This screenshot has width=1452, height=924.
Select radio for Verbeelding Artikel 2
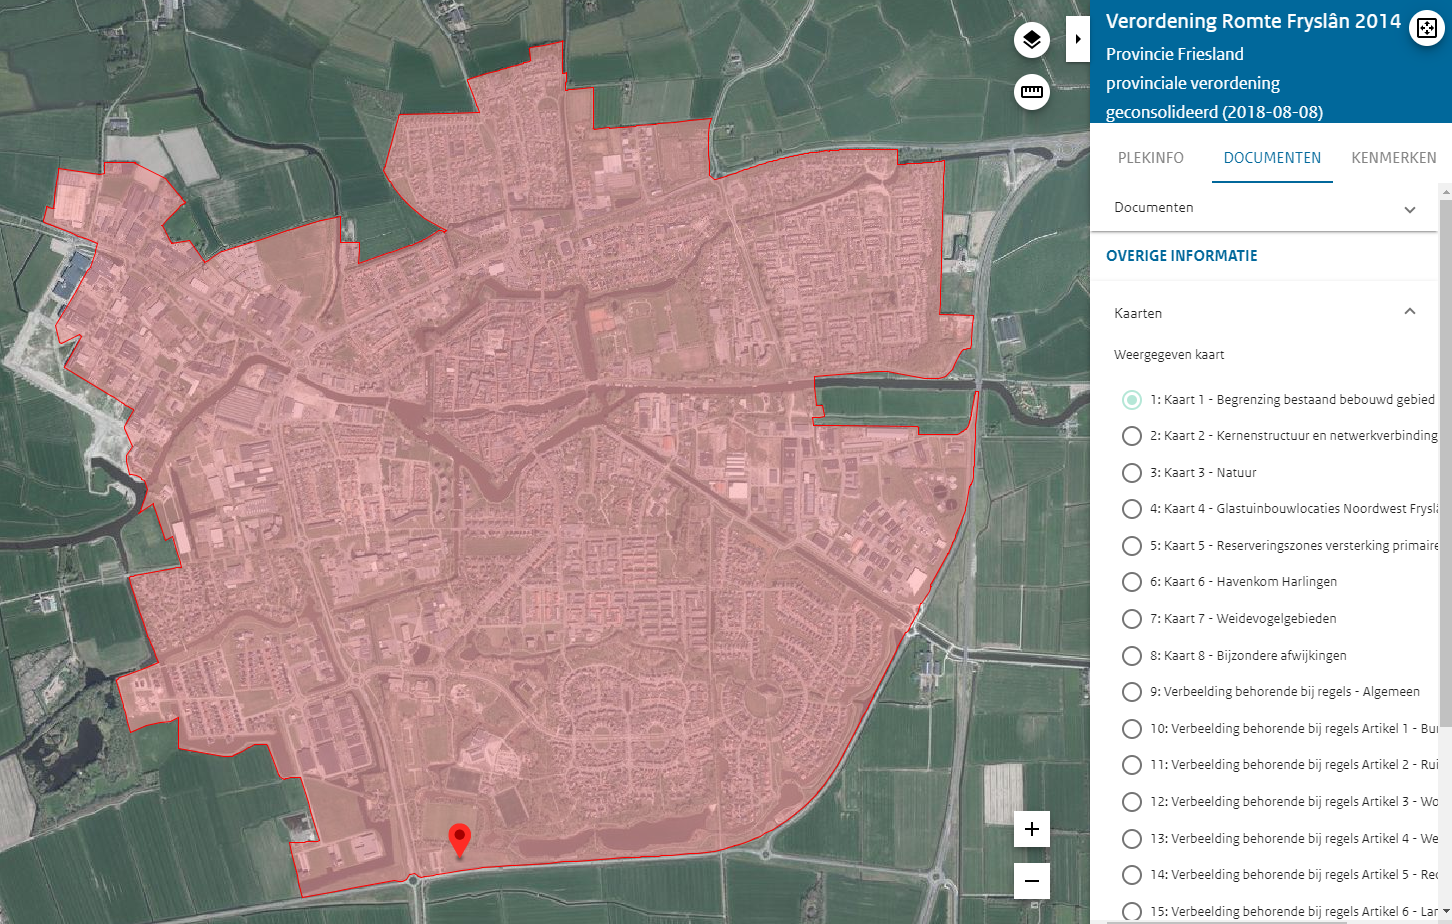click(x=1132, y=765)
